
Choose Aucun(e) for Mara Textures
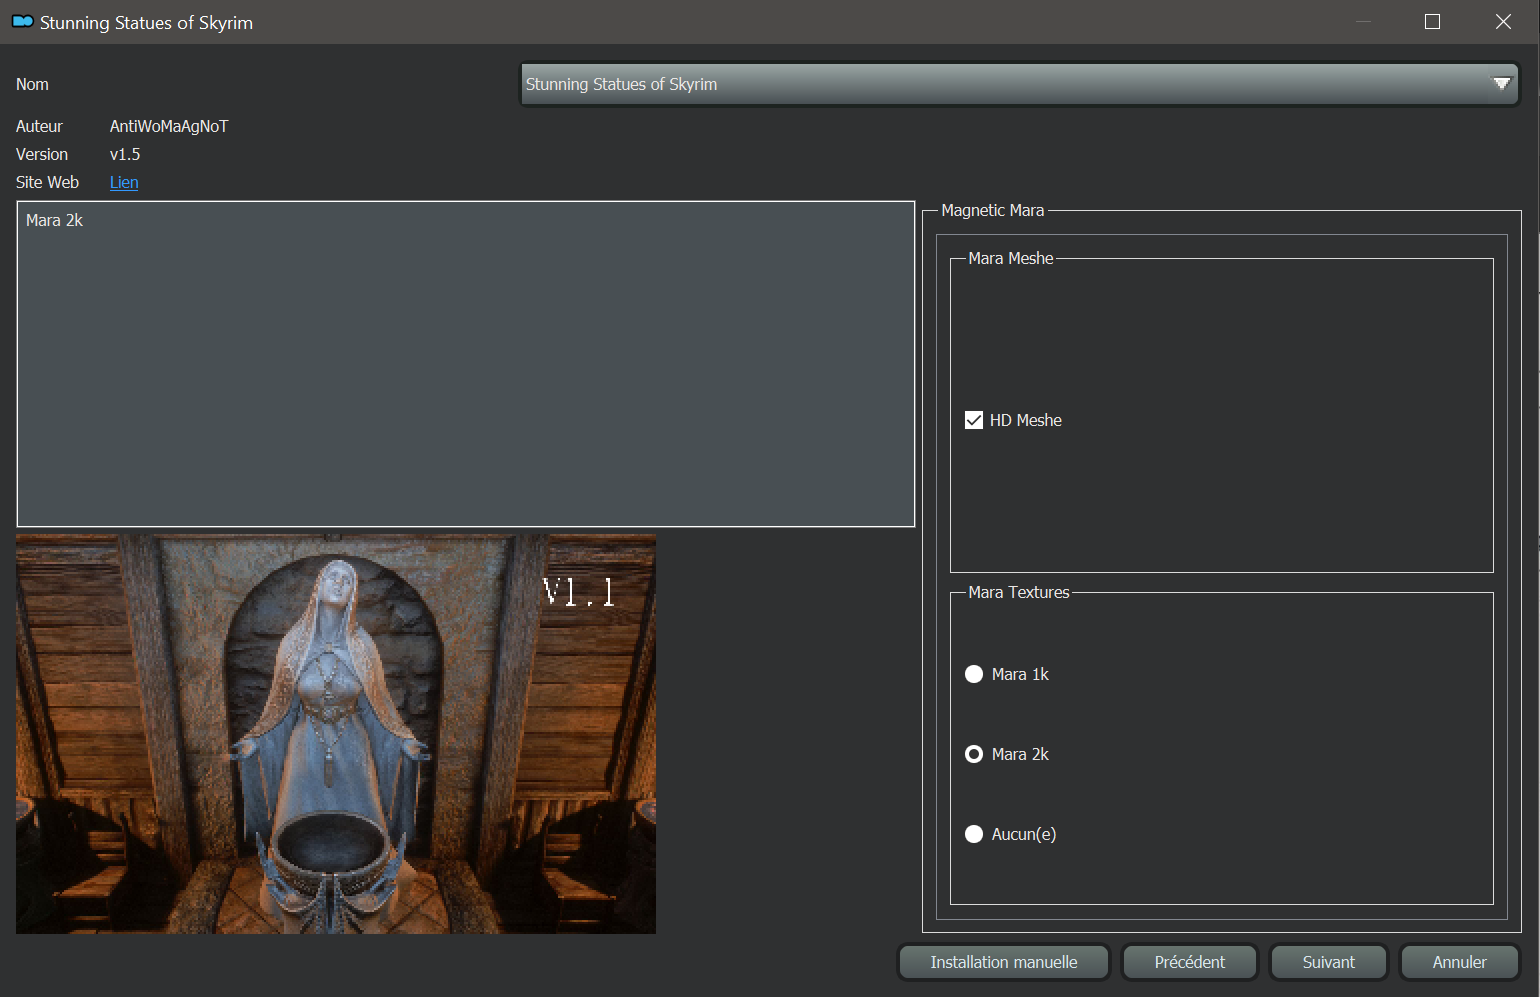tap(974, 834)
